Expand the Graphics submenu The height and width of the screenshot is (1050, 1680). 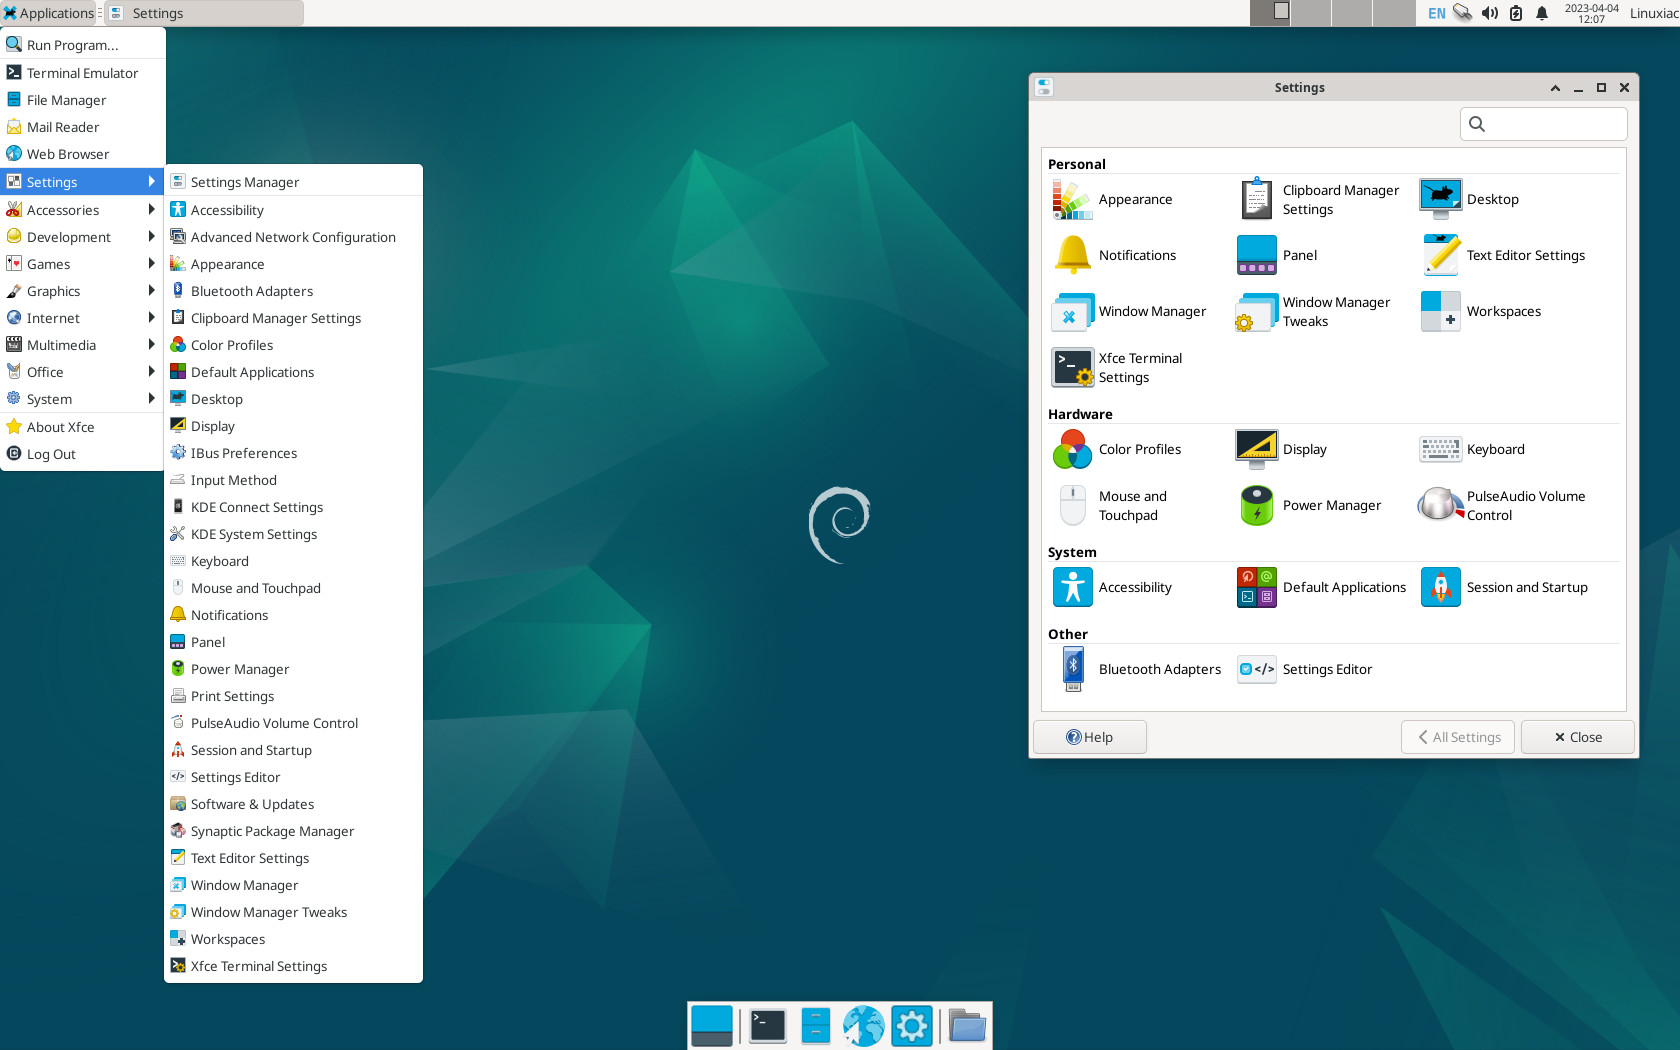[82, 291]
